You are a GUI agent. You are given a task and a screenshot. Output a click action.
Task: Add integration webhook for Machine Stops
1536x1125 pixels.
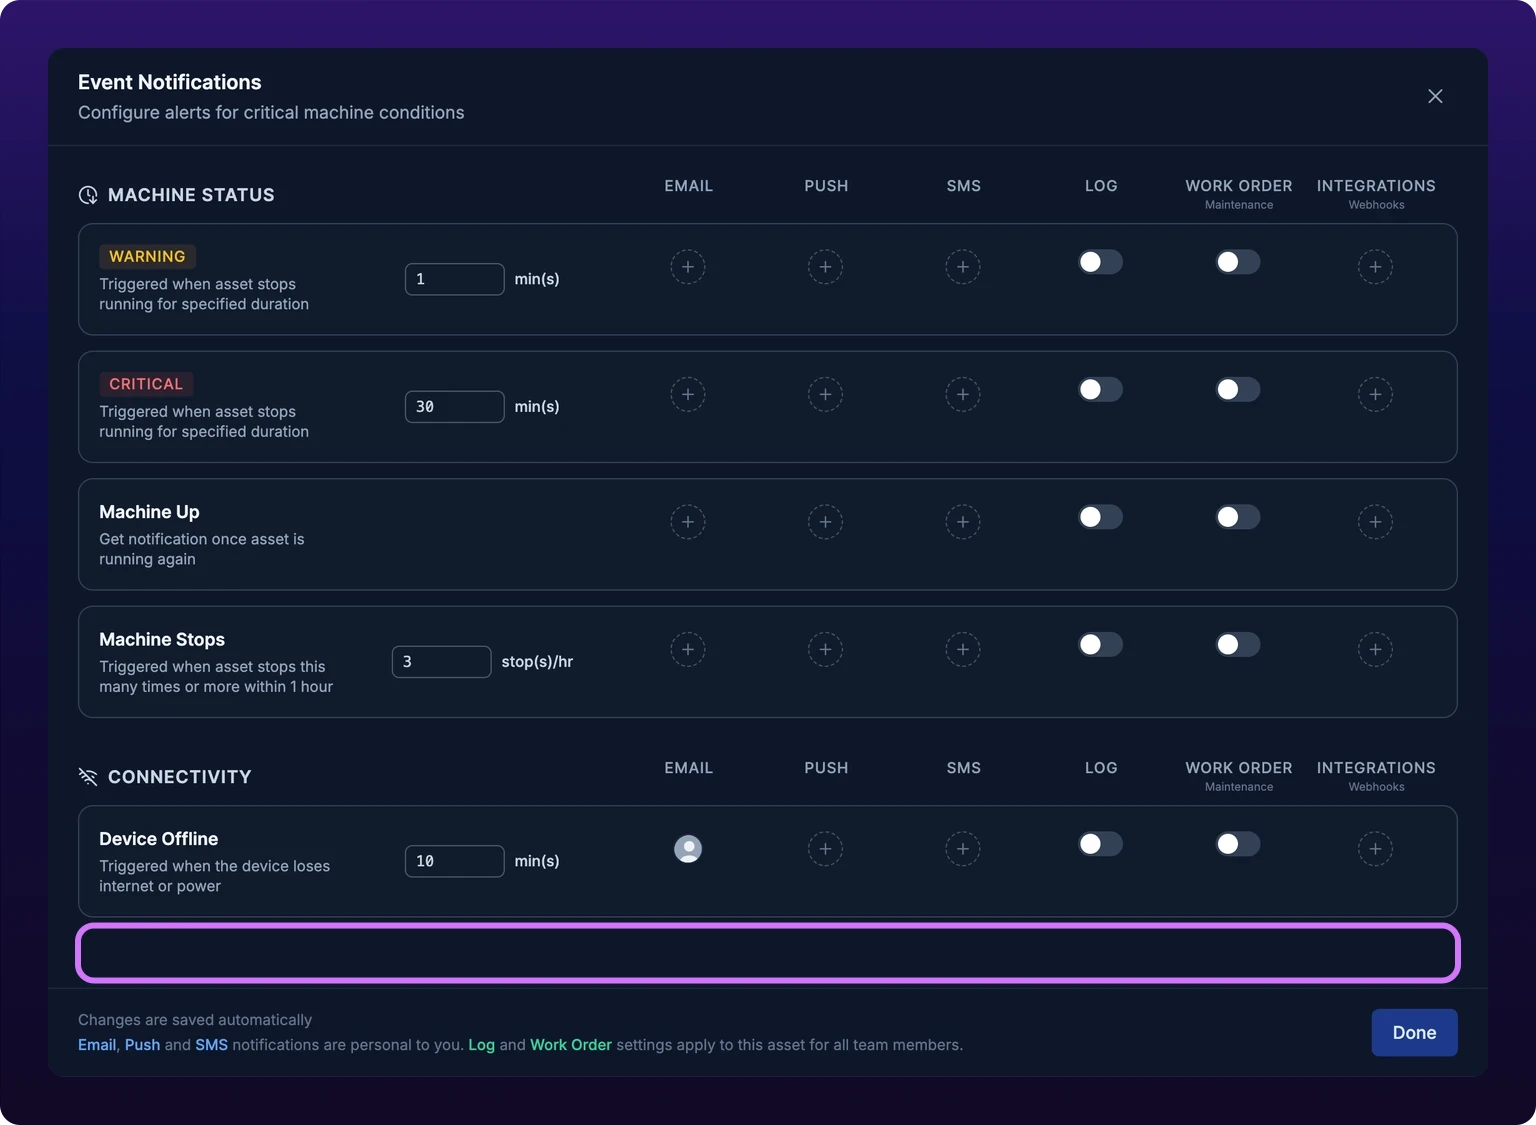pyautogui.click(x=1375, y=649)
